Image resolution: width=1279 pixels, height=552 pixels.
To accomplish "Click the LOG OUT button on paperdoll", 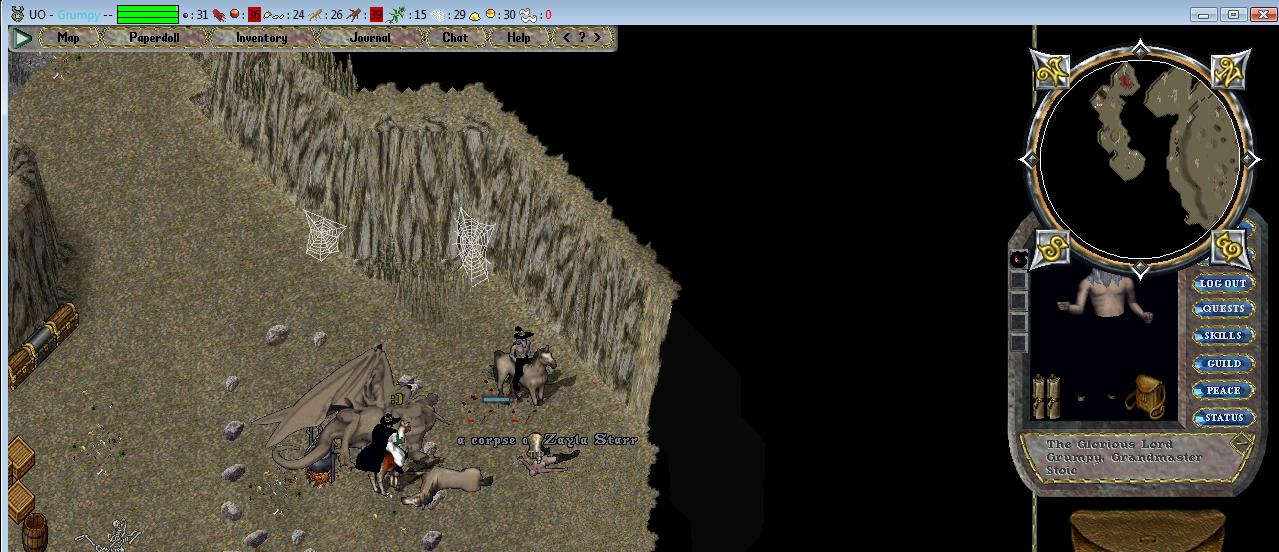I will click(x=1222, y=284).
